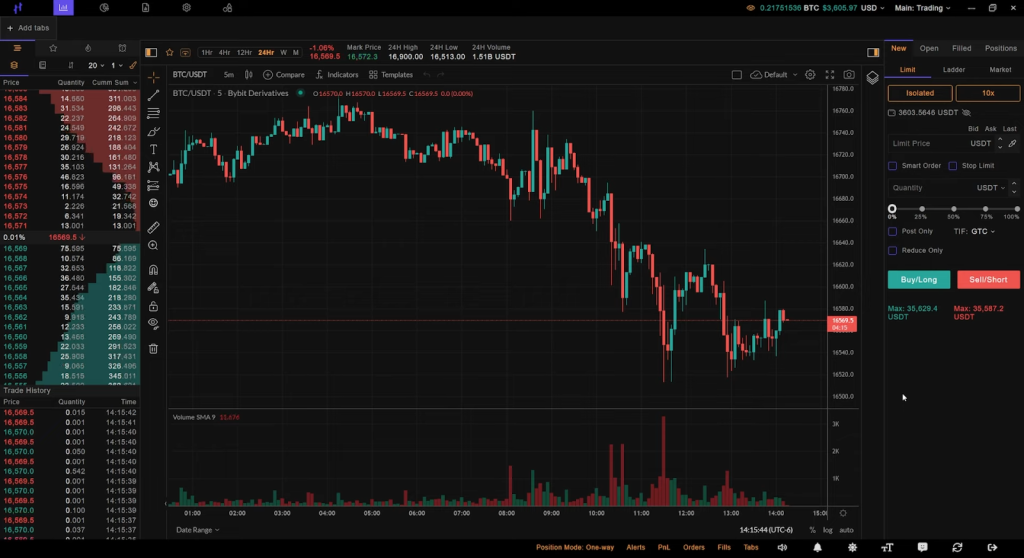Toggle hide all drawings eye tool
Screen dimensions: 1024x558
pos(153,323)
